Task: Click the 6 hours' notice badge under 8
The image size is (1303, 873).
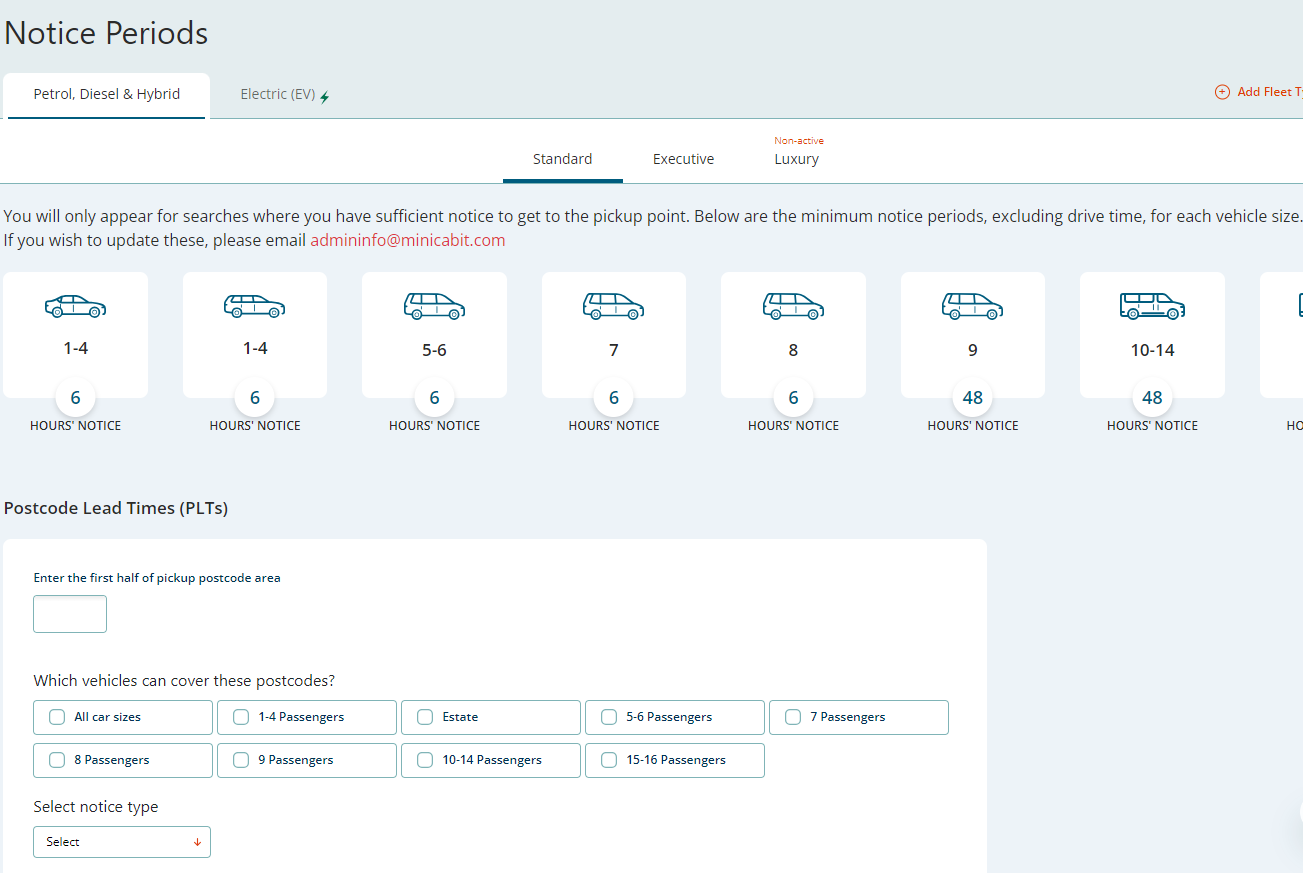Action: 793,398
